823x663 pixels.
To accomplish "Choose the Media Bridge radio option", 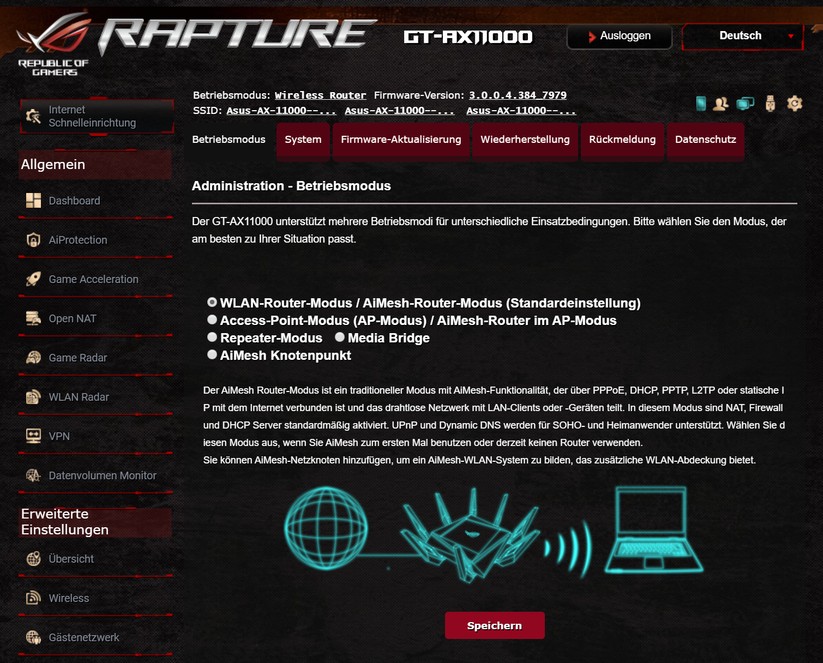I will coord(340,337).
